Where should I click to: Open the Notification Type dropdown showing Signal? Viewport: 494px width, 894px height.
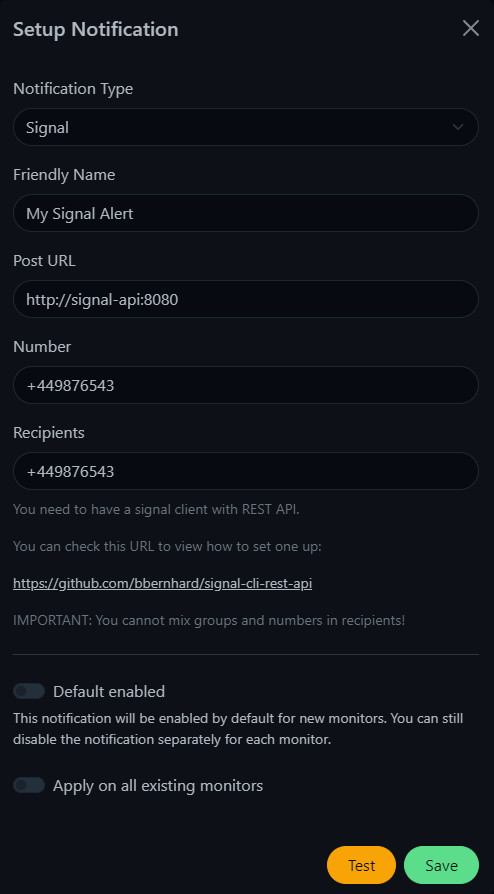pos(246,127)
